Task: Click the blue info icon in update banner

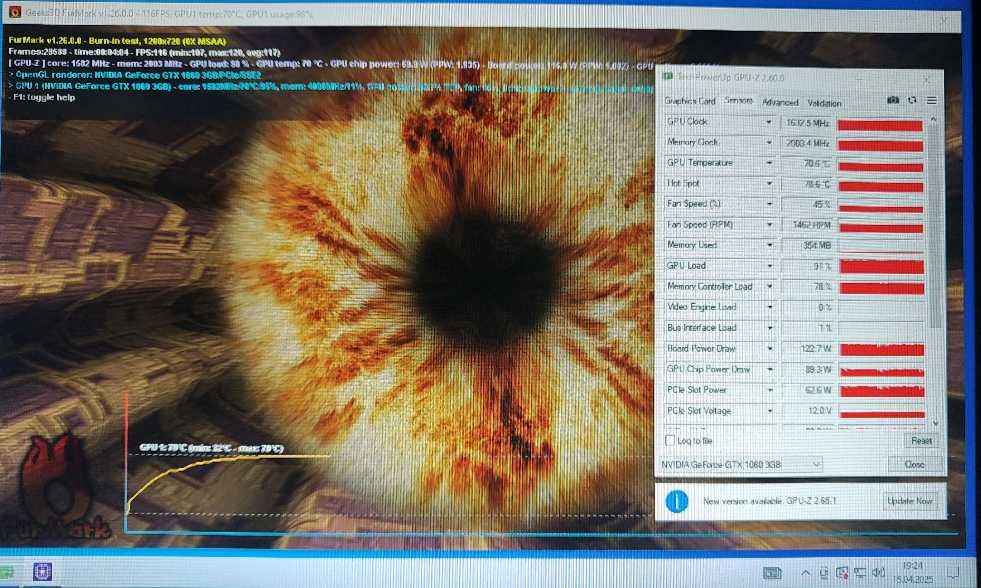Action: 677,501
